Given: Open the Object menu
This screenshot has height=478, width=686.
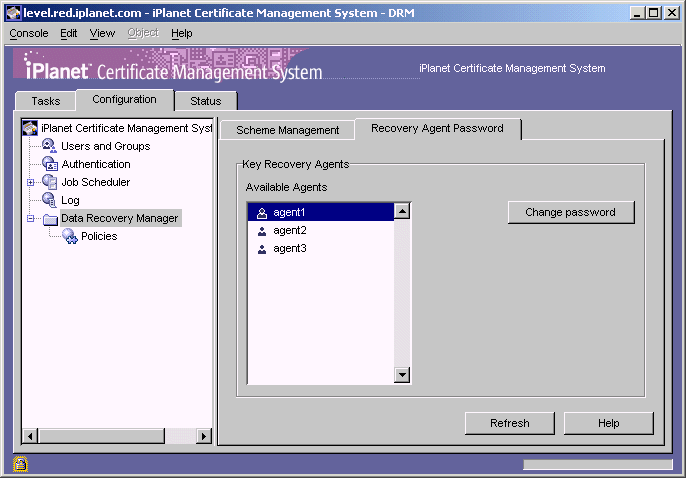Looking at the screenshot, I should pos(143,33).
